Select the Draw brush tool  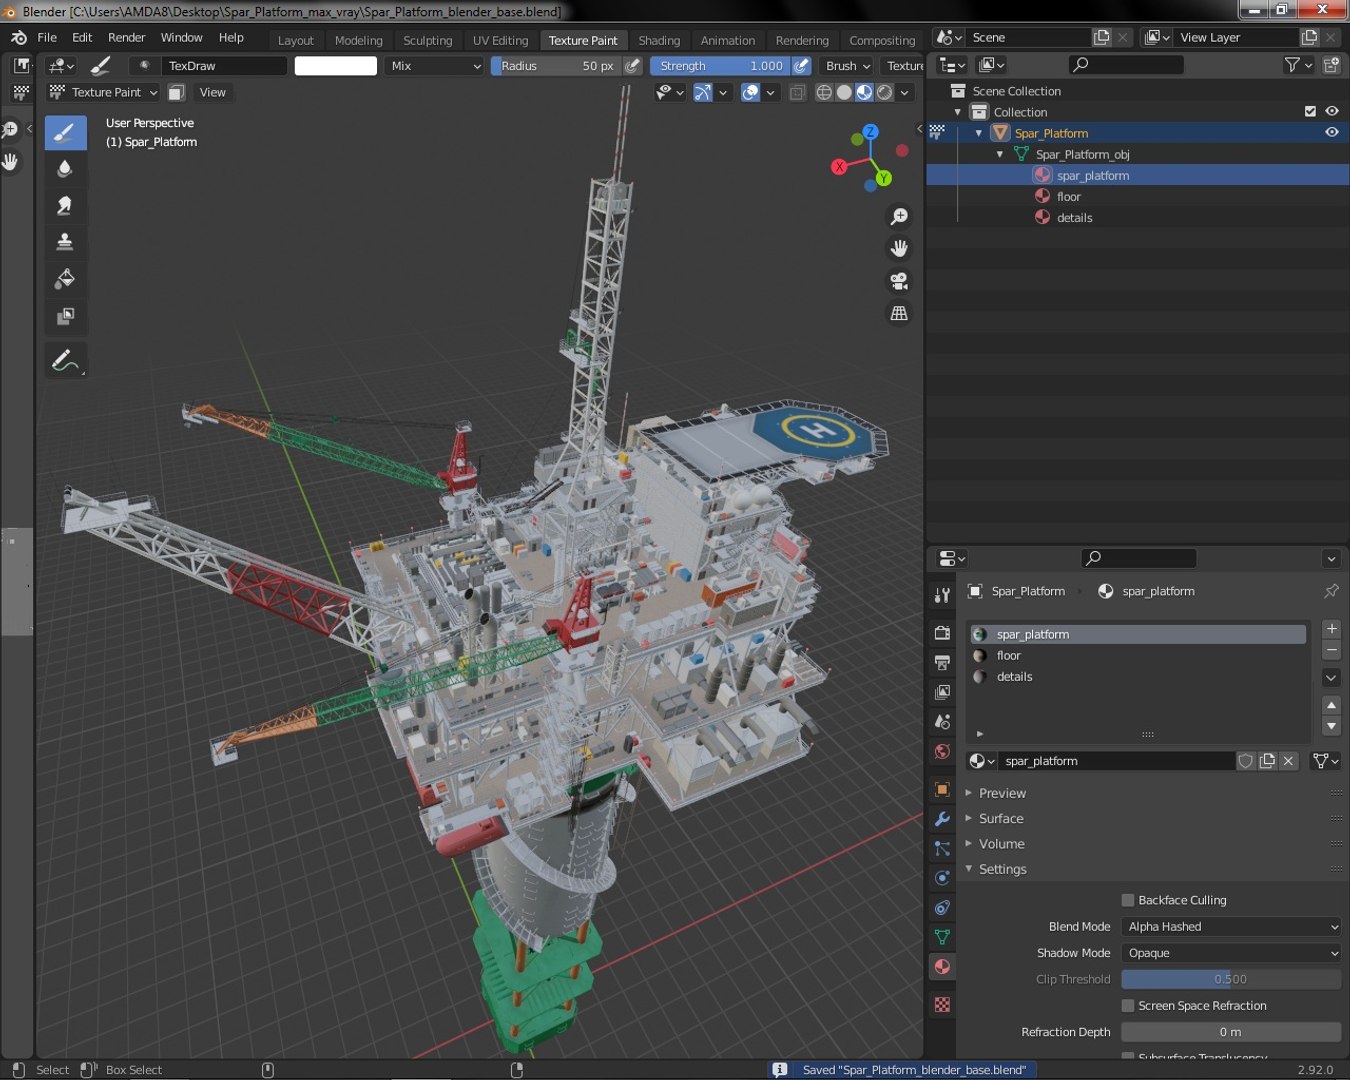(x=65, y=132)
